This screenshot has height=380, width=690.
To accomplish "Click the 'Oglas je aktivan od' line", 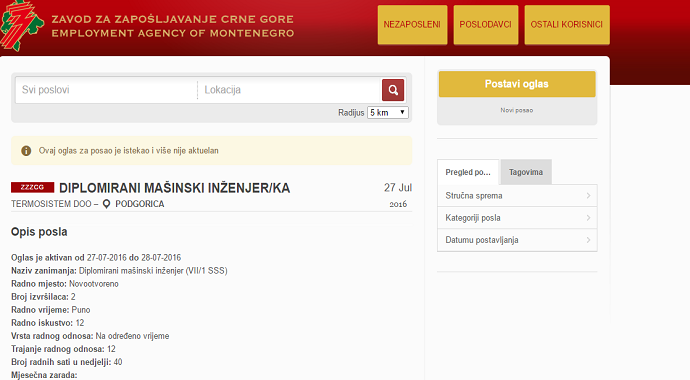I will point(96,258).
